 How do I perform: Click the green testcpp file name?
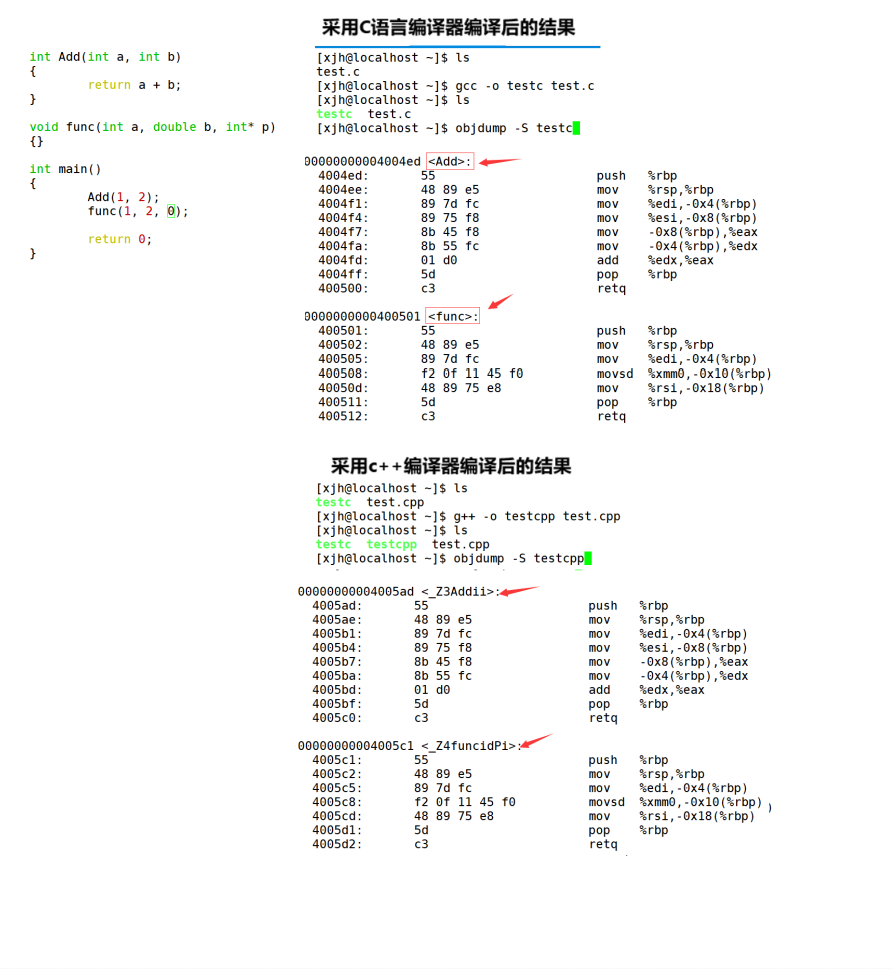coord(391,544)
